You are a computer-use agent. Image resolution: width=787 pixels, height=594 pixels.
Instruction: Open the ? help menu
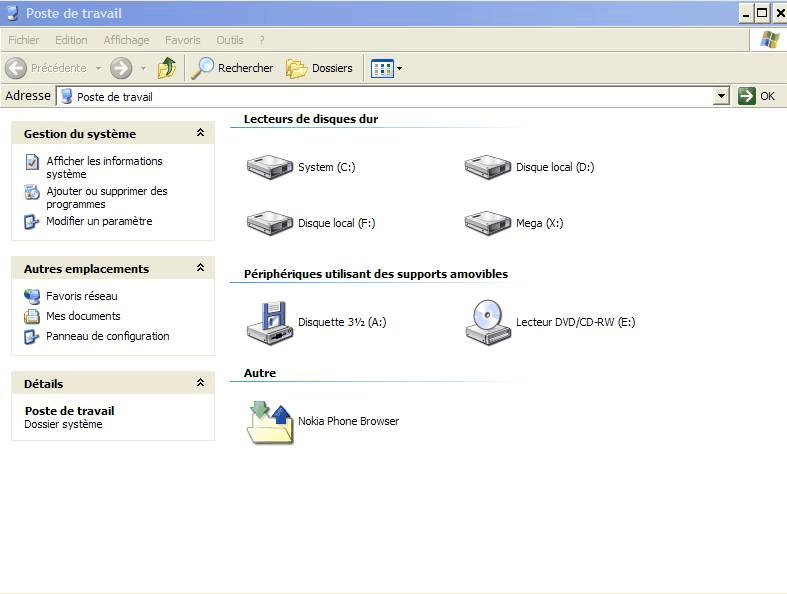261,40
